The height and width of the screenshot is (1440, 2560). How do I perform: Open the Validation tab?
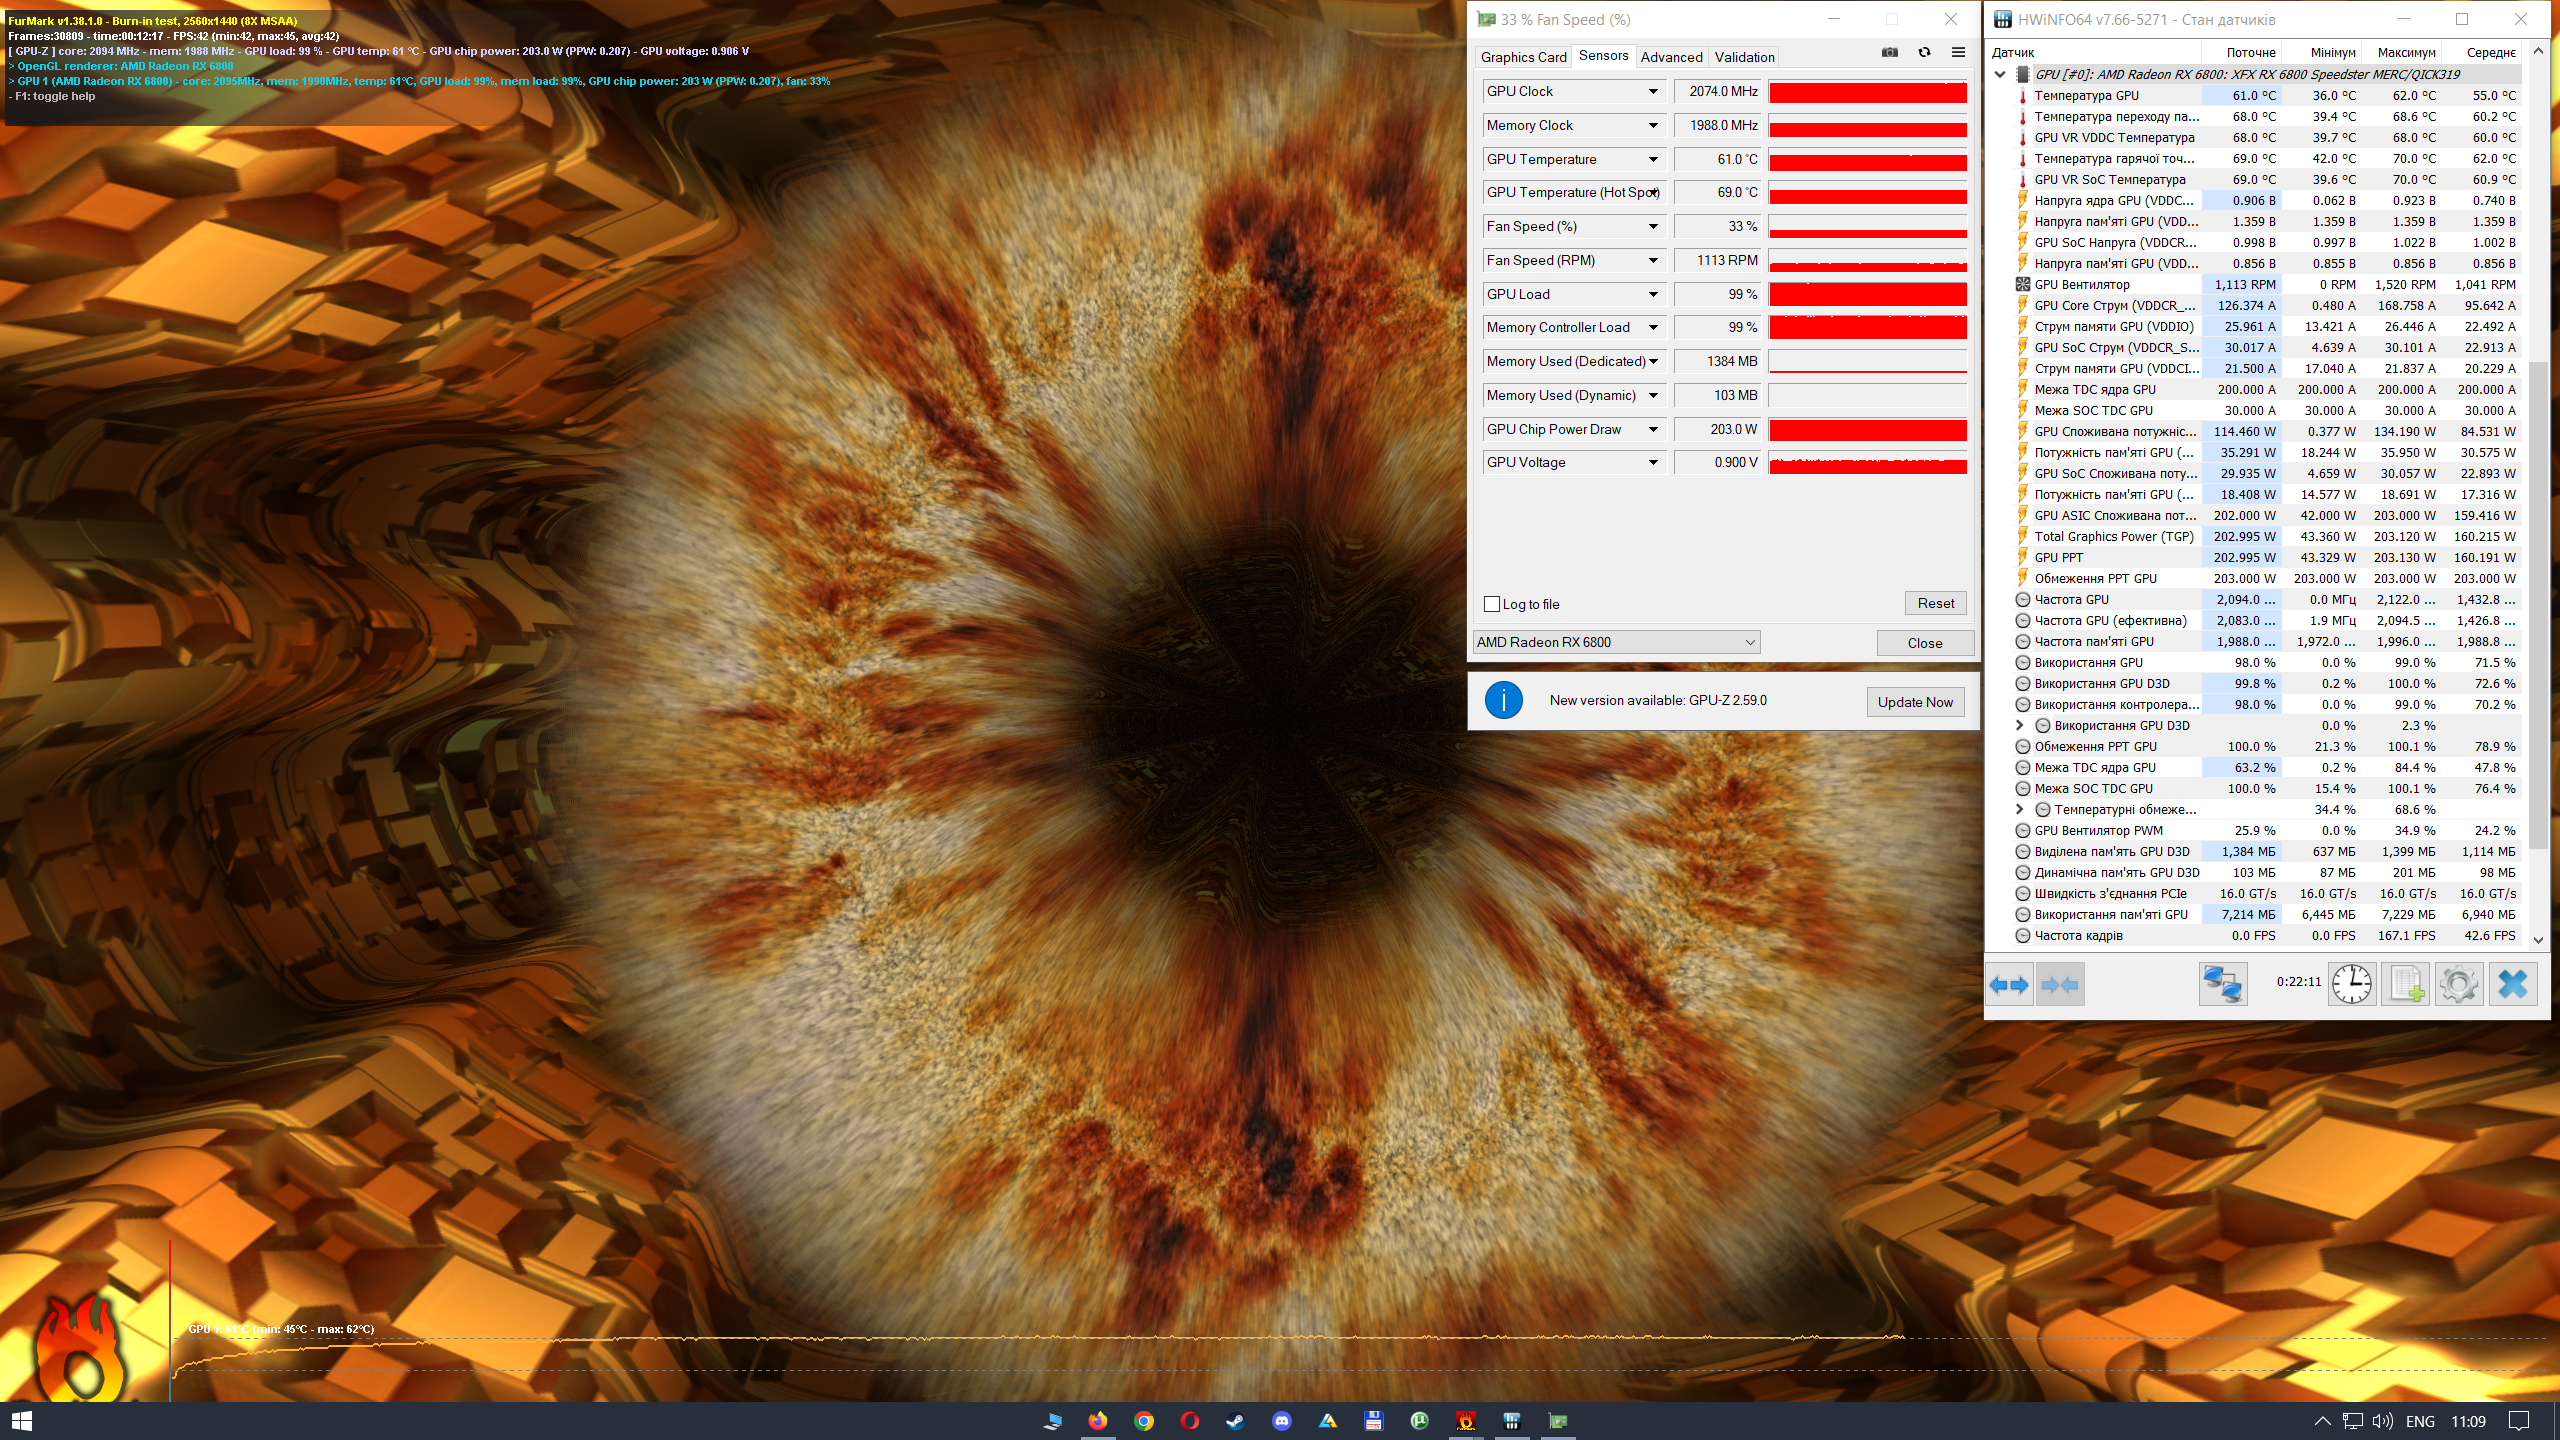click(1744, 57)
